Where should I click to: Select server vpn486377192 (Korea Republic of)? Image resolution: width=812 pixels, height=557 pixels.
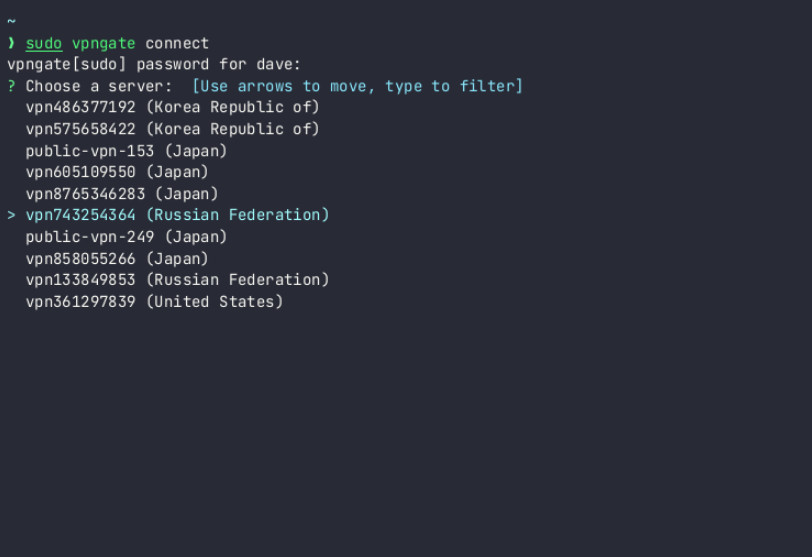(172, 107)
